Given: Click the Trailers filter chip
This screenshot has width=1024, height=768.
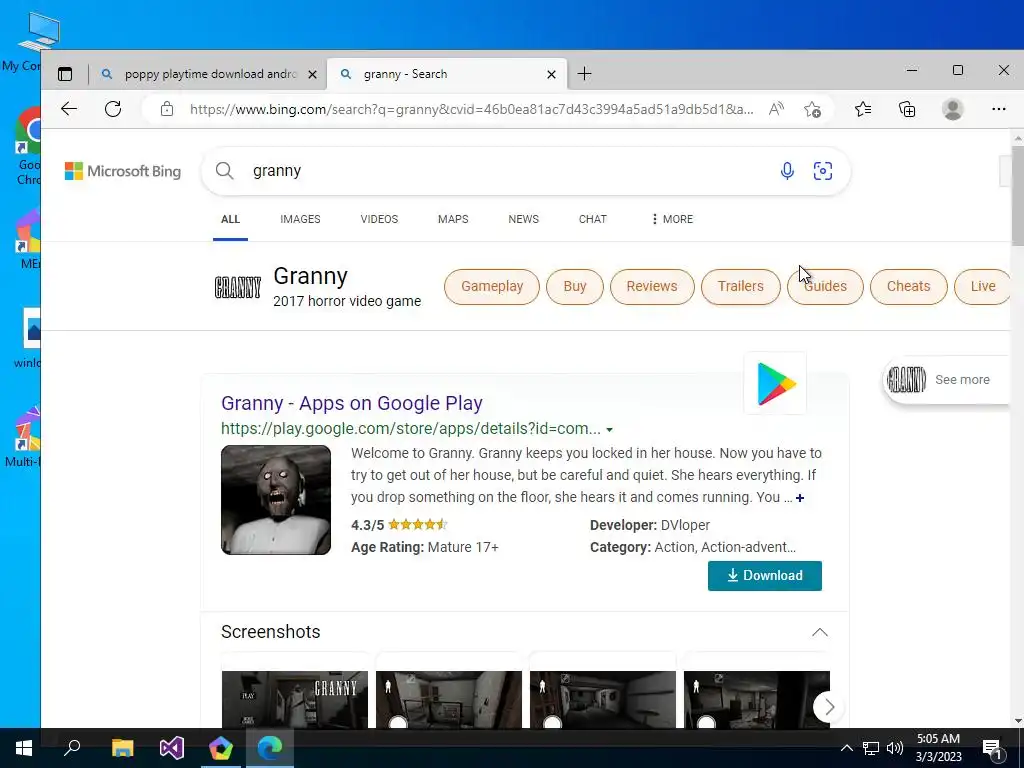Looking at the screenshot, I should (x=741, y=287).
